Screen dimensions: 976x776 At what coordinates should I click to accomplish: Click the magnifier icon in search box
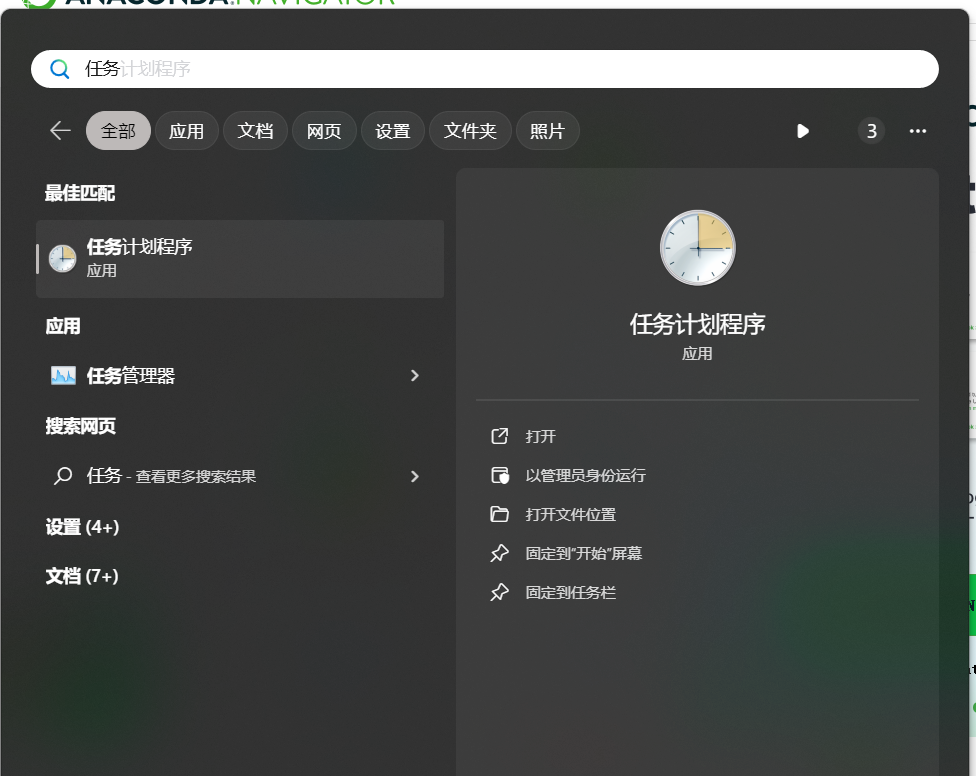coord(60,69)
